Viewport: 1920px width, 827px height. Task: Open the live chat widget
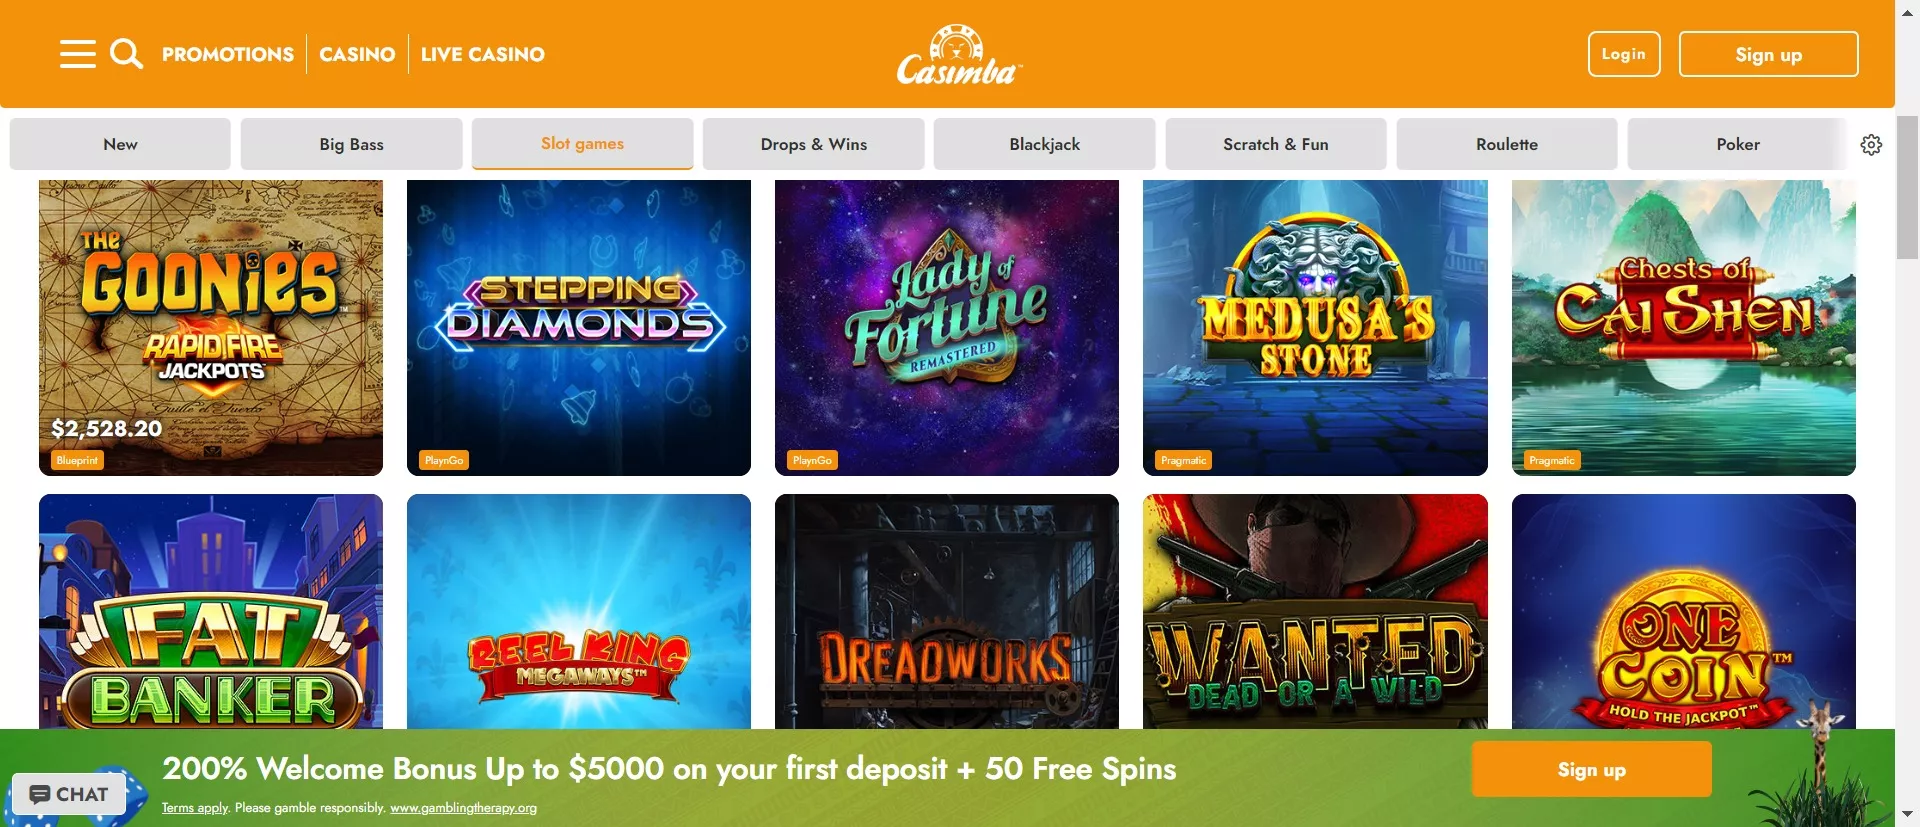[x=69, y=794]
